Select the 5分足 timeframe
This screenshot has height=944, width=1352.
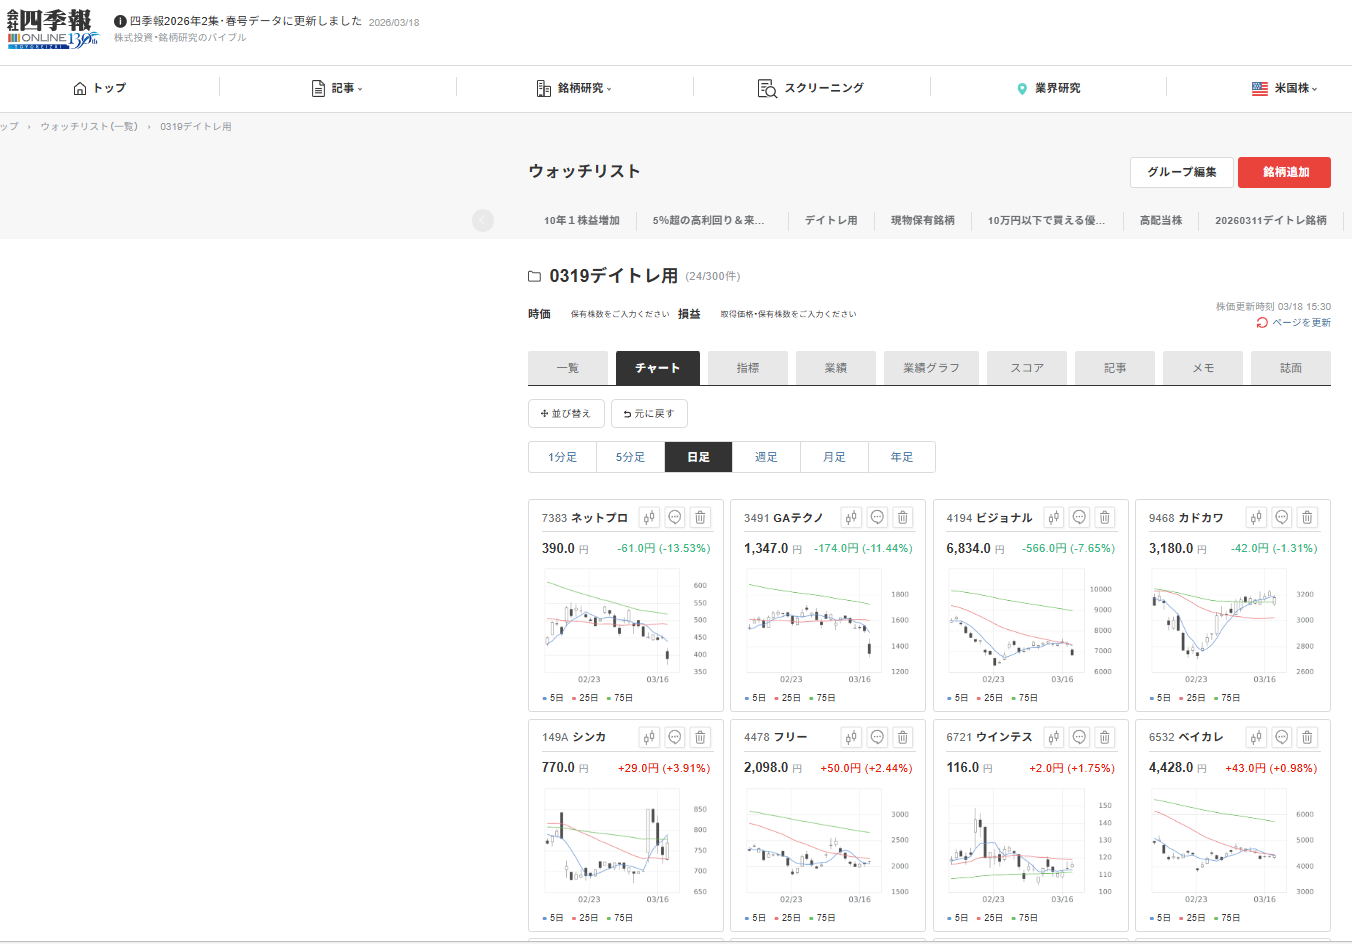click(630, 457)
